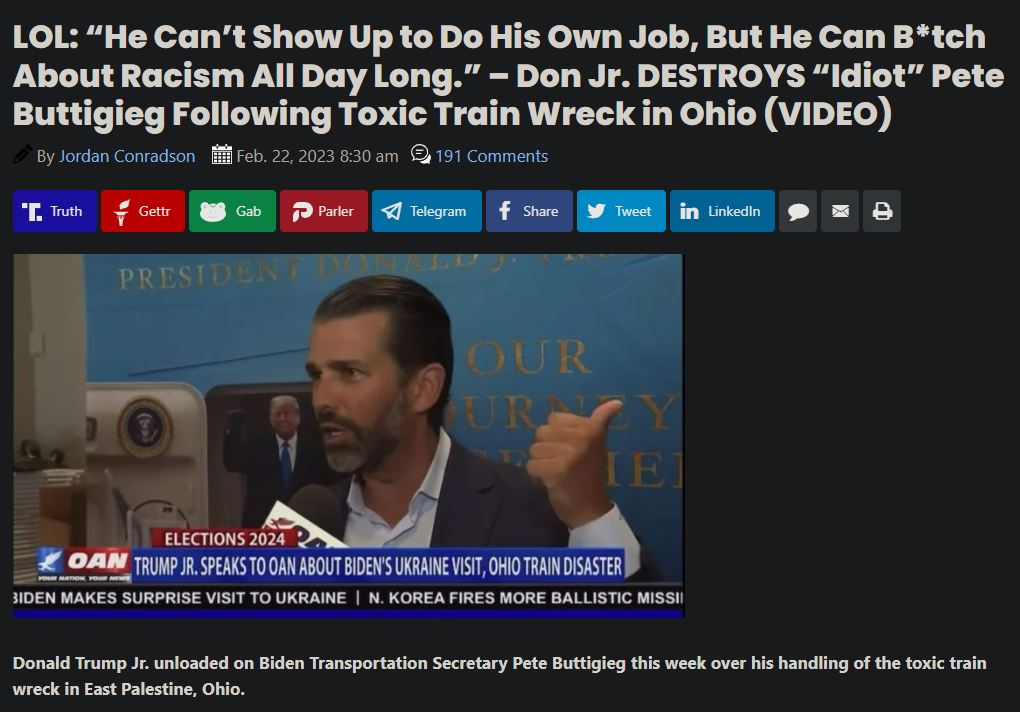Click the article intro paragraph text

point(500,676)
